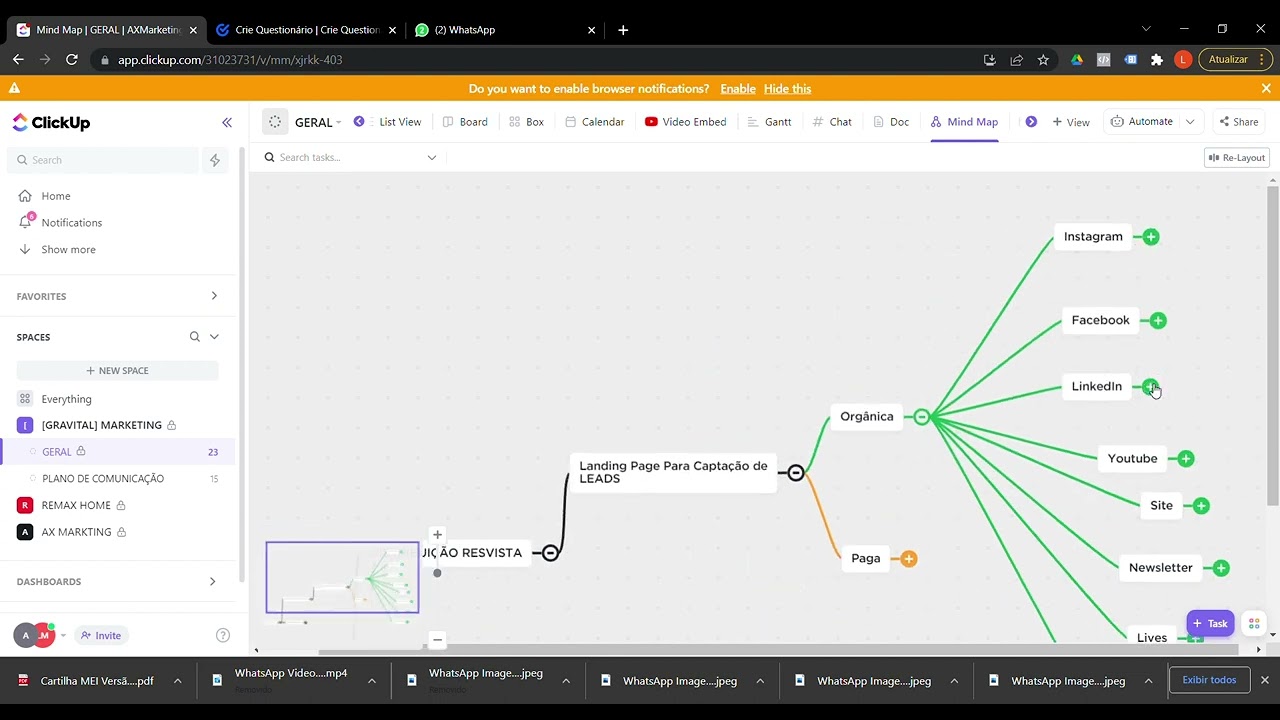
Task: Click the Invite button
Action: [x=101, y=636]
